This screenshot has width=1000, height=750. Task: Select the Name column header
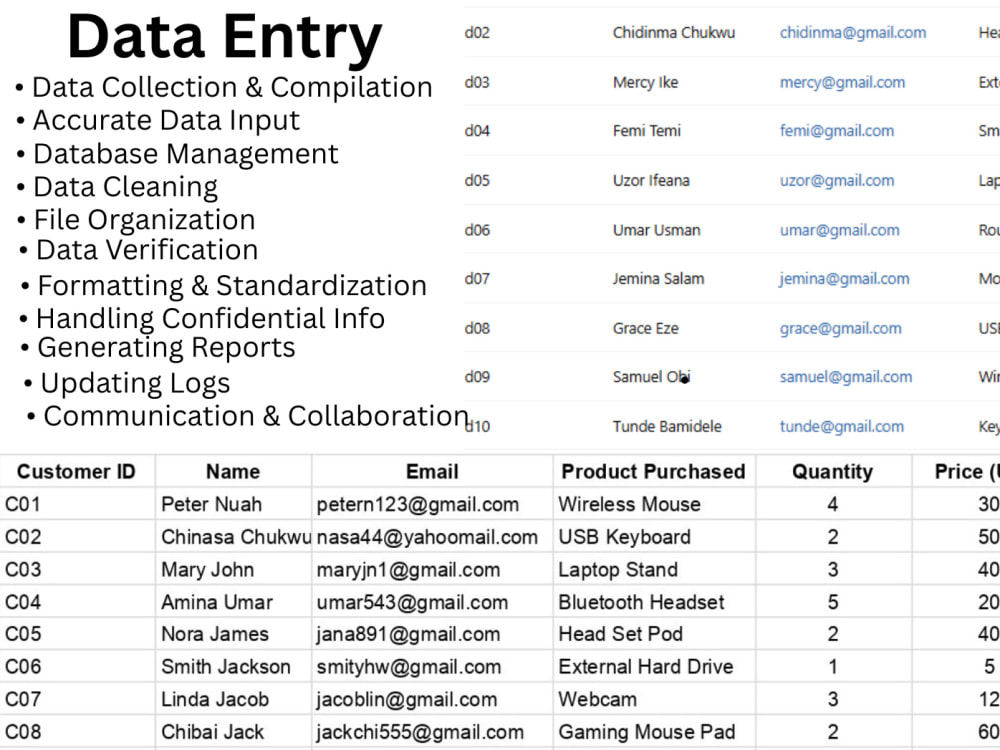pos(233,471)
